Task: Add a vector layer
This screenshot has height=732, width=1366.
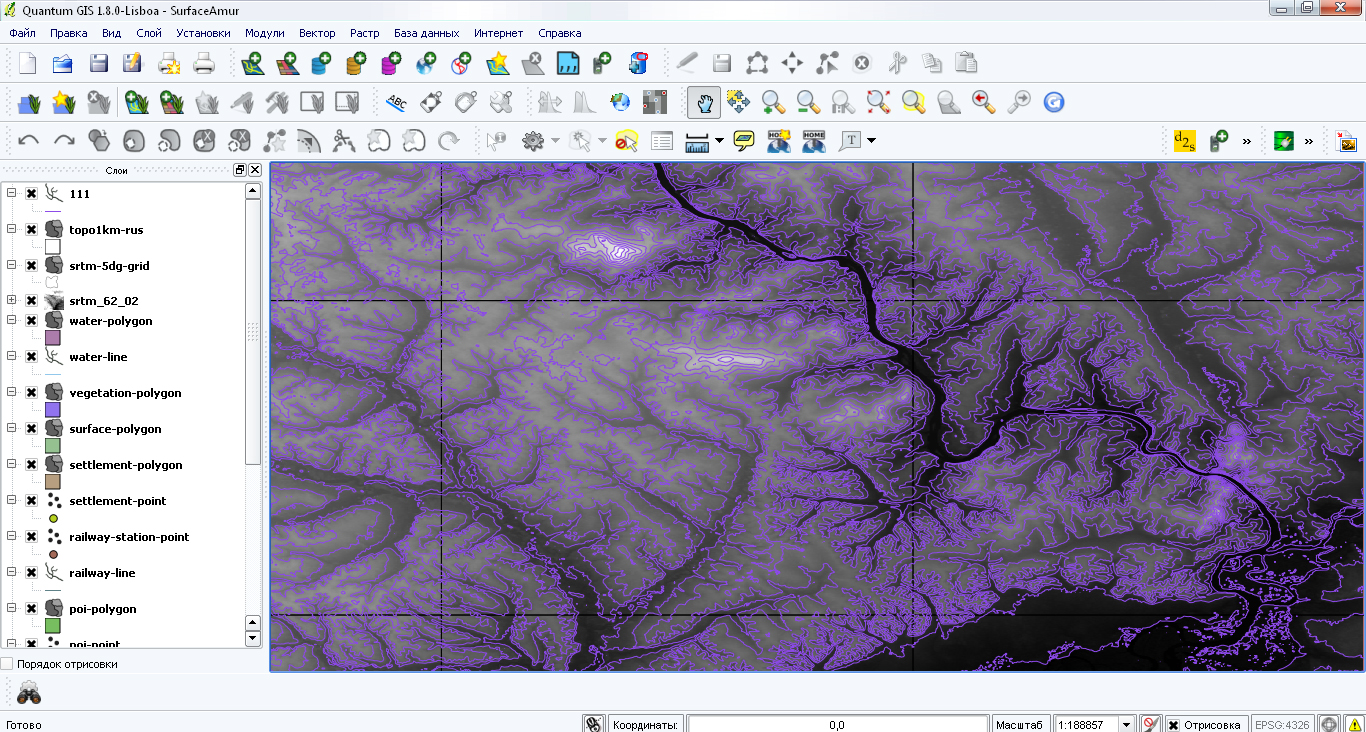Action: point(252,64)
